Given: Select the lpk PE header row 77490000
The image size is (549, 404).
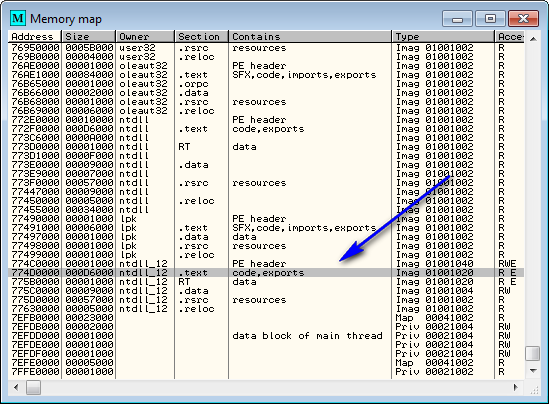Looking at the screenshot, I should 266,218.
